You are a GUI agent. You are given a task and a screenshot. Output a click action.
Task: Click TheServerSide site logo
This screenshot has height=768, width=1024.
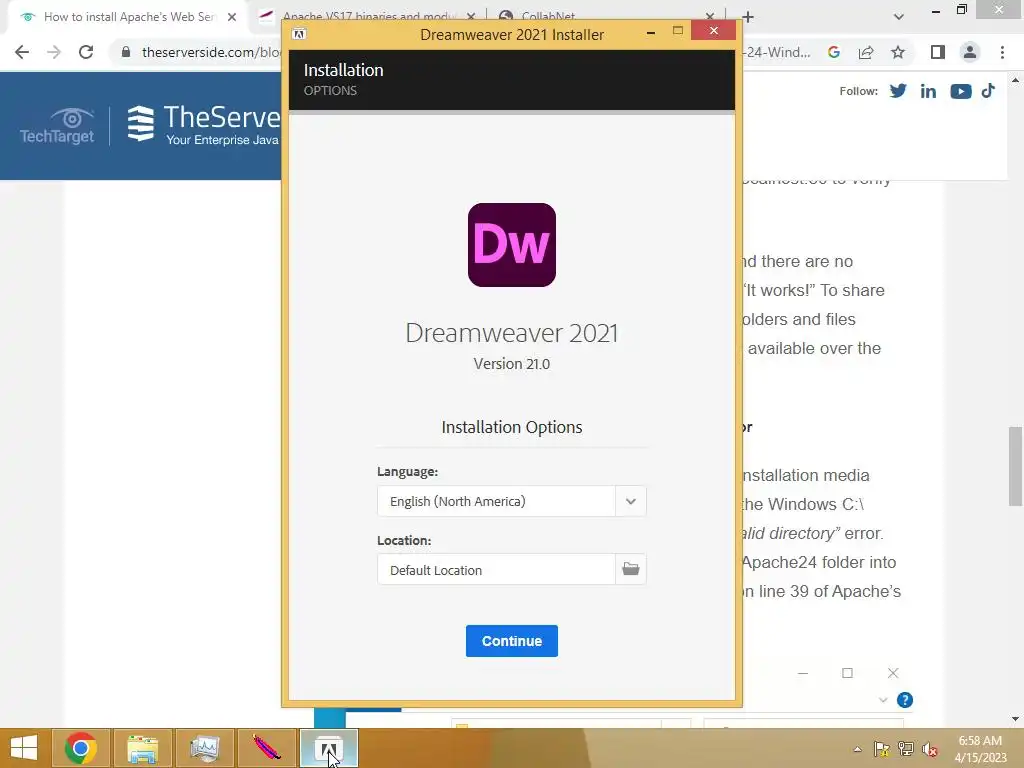(204, 124)
